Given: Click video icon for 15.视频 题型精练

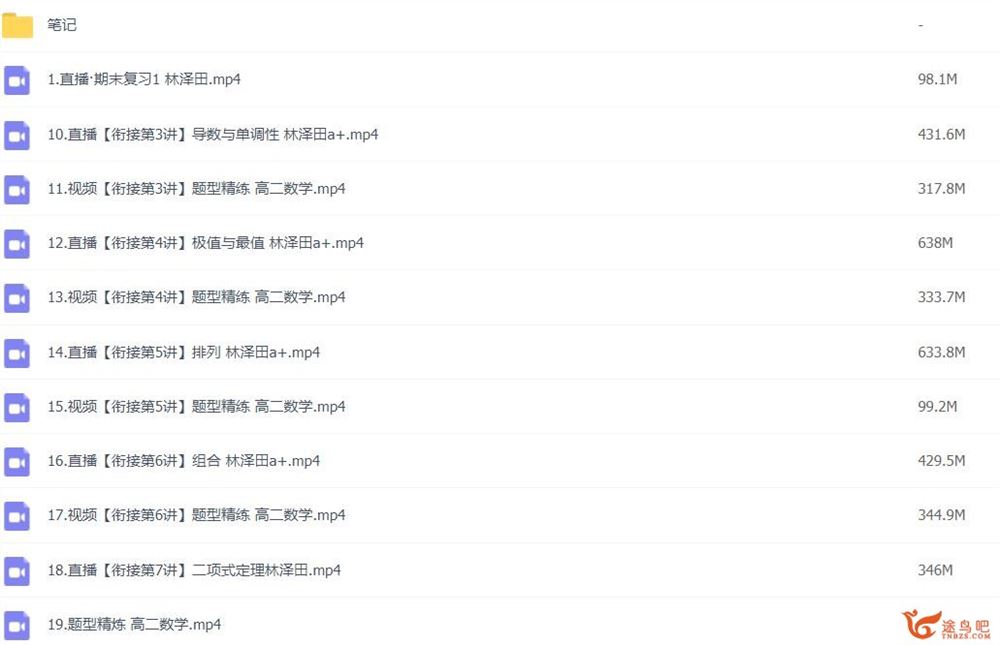Looking at the screenshot, I should [x=17, y=408].
